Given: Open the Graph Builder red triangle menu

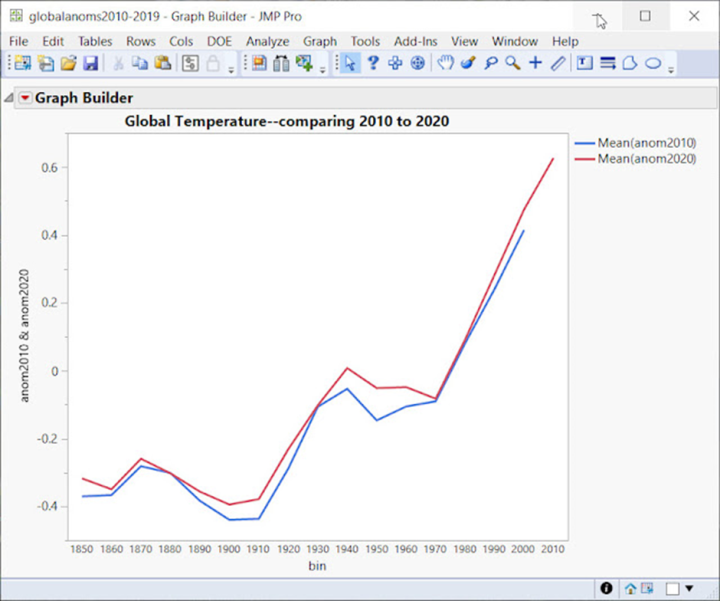Looking at the screenshot, I should click(25, 98).
